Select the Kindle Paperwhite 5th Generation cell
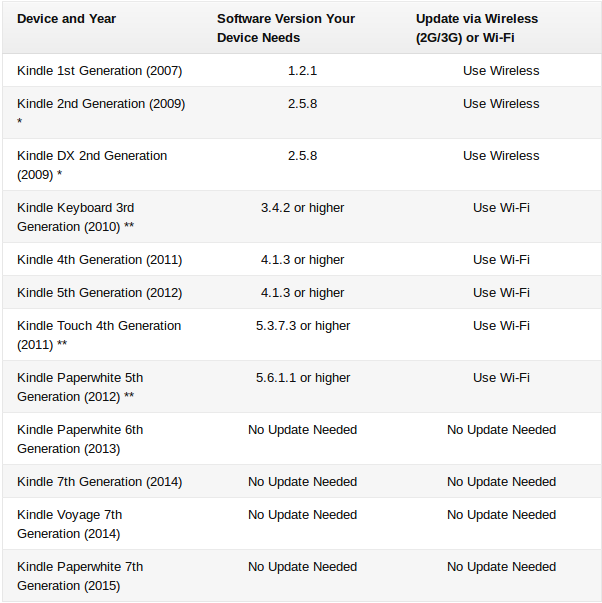602x603 pixels. tap(80, 387)
